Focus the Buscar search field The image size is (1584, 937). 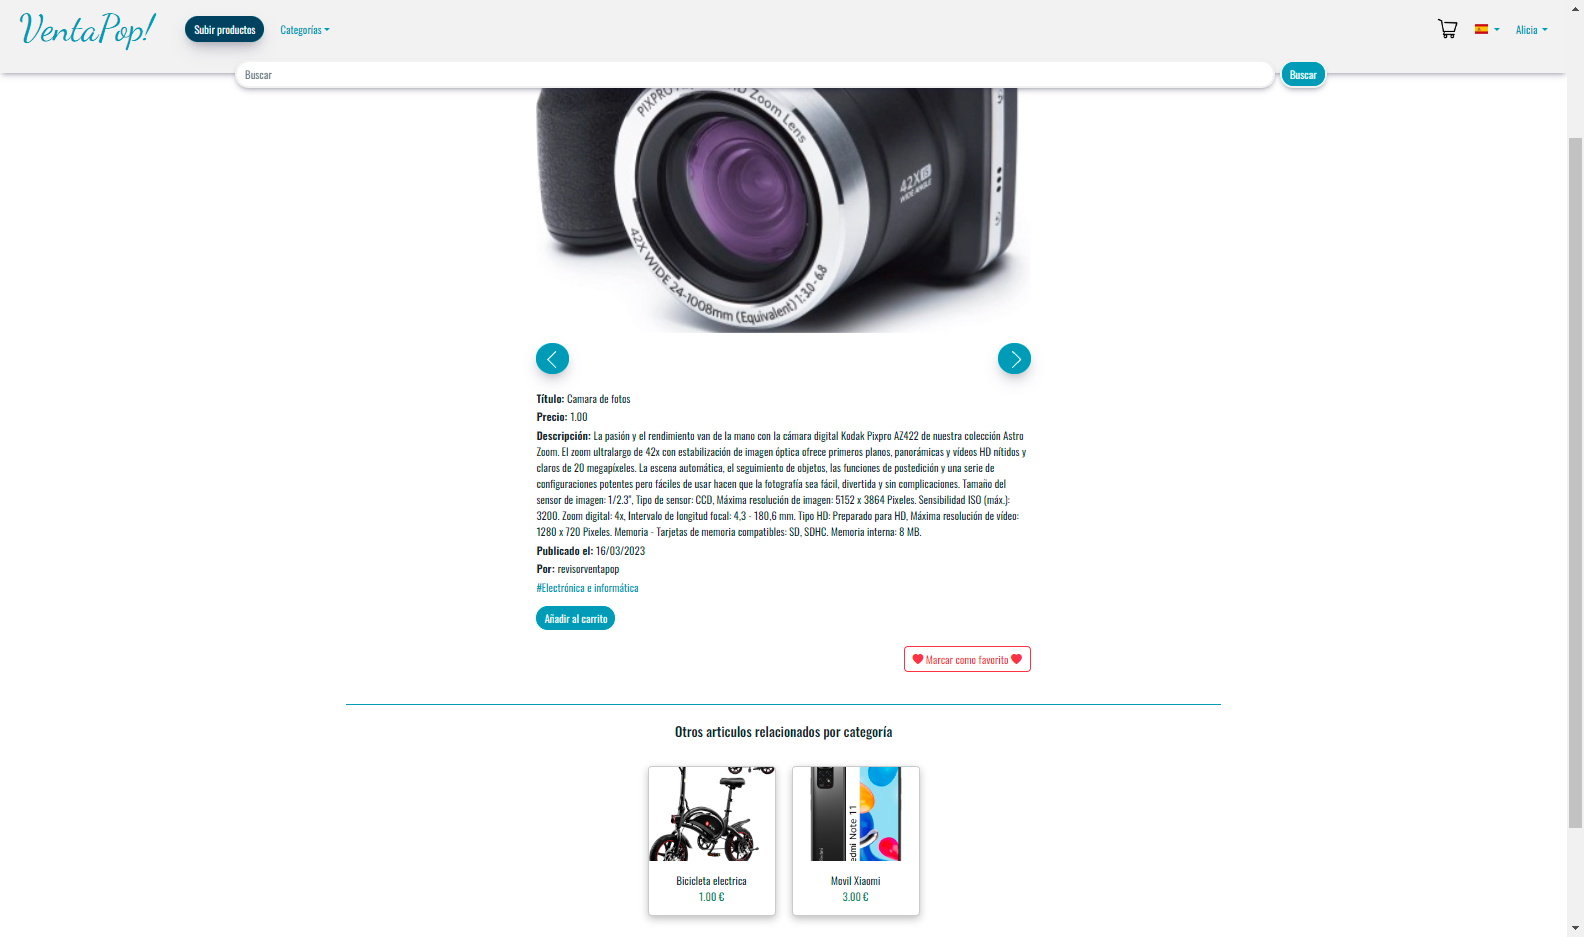pos(755,75)
